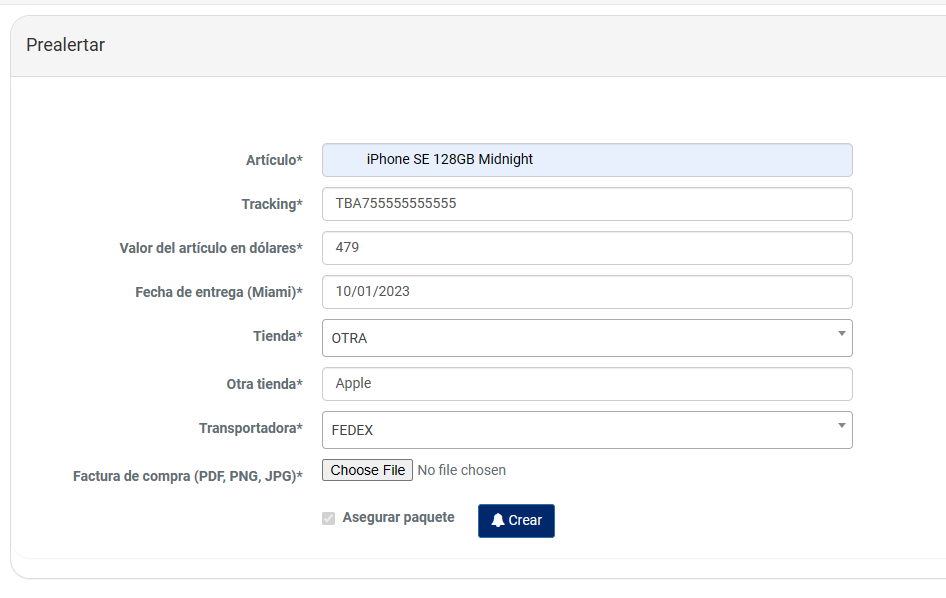Image resolution: width=946 pixels, height=598 pixels.
Task: Submit the form with the Crear button
Action: (x=516, y=521)
